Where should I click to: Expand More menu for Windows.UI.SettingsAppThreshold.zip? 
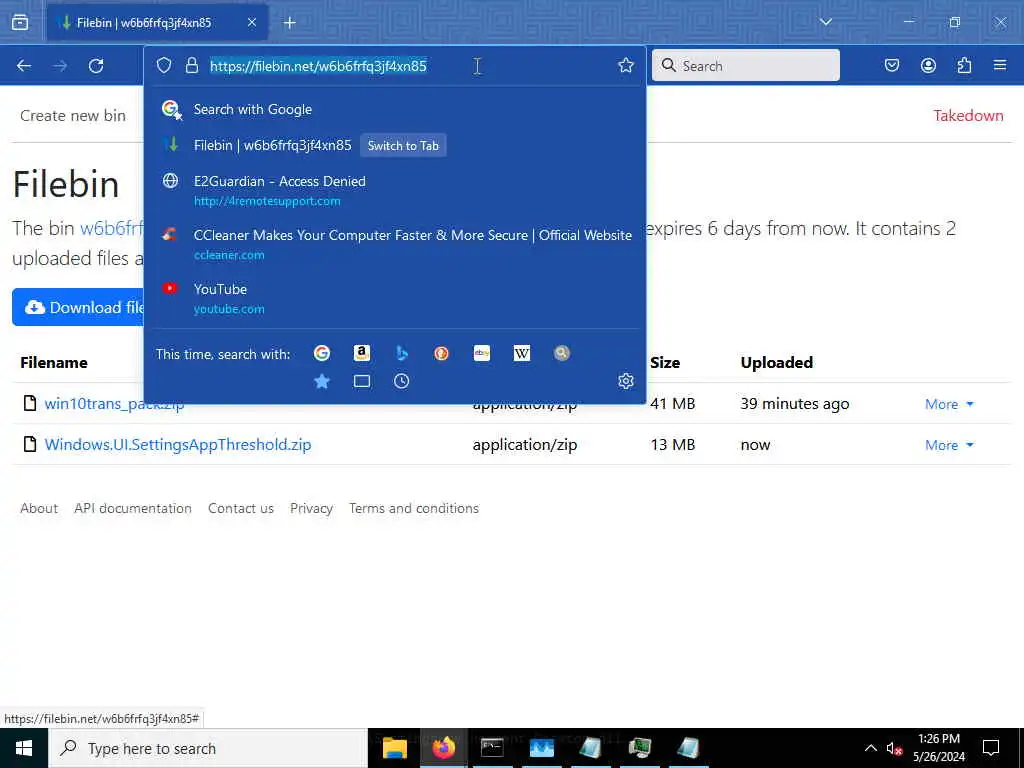[949, 445]
